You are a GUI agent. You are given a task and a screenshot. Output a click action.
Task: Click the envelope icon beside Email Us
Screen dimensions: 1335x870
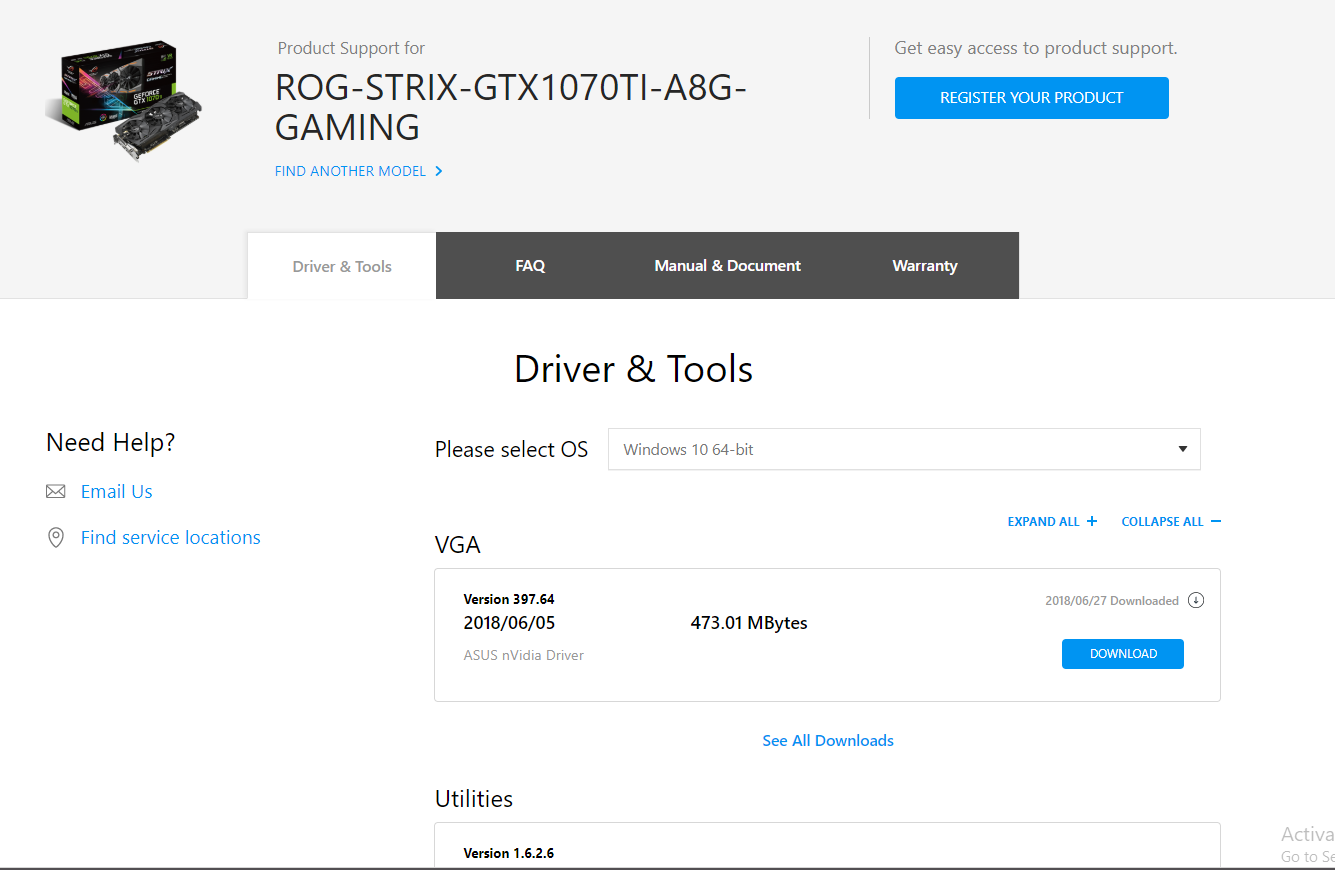pos(56,492)
